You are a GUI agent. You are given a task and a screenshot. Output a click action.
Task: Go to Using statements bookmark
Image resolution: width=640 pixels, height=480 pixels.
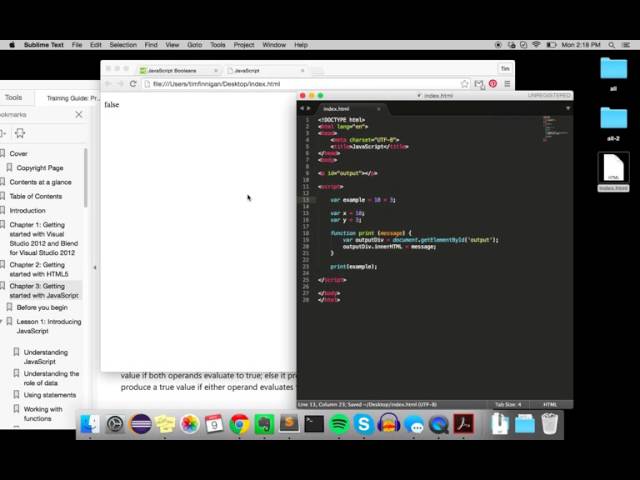click(x=50, y=395)
